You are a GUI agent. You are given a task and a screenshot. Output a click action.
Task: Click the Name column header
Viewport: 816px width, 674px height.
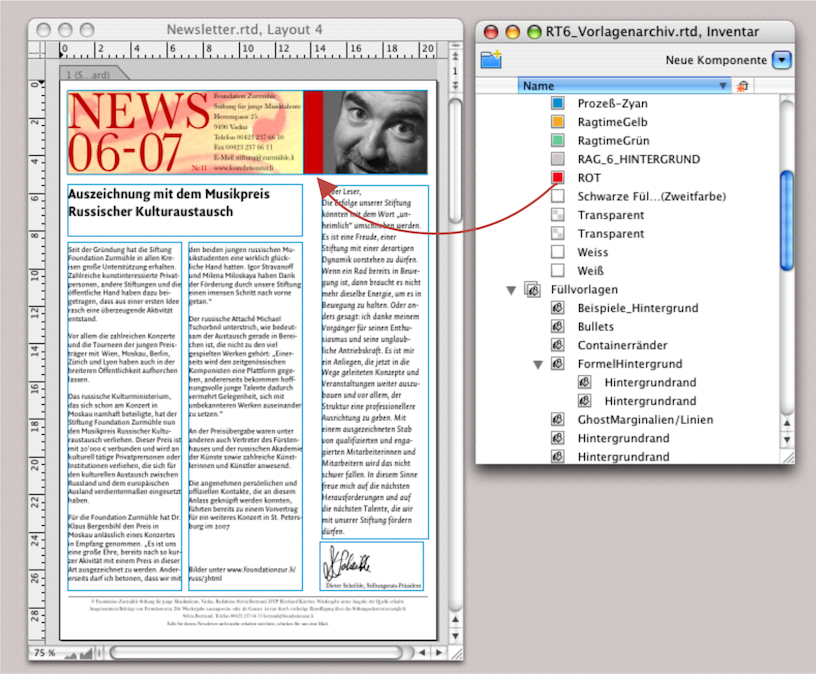pos(622,86)
